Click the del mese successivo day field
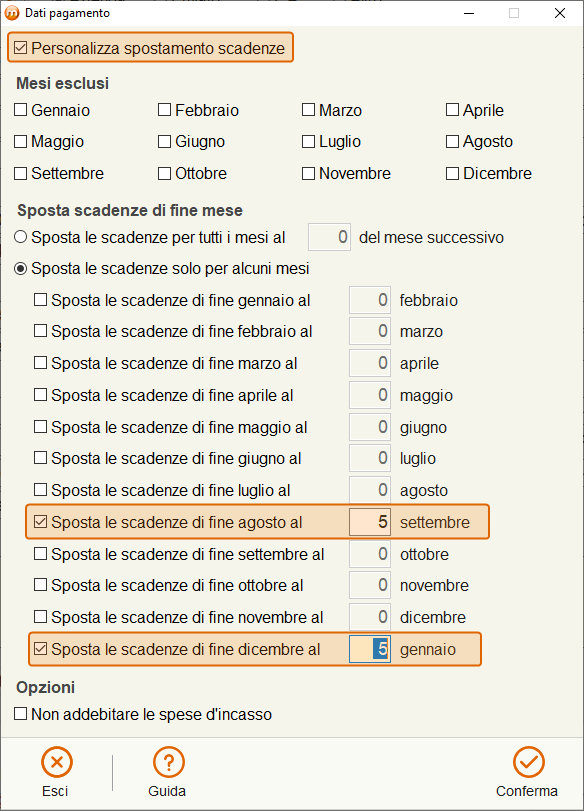The image size is (584, 811). 330,237
